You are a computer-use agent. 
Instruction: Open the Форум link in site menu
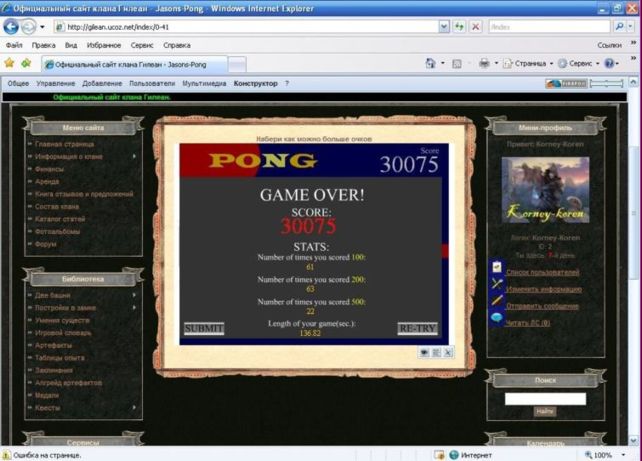coord(45,244)
